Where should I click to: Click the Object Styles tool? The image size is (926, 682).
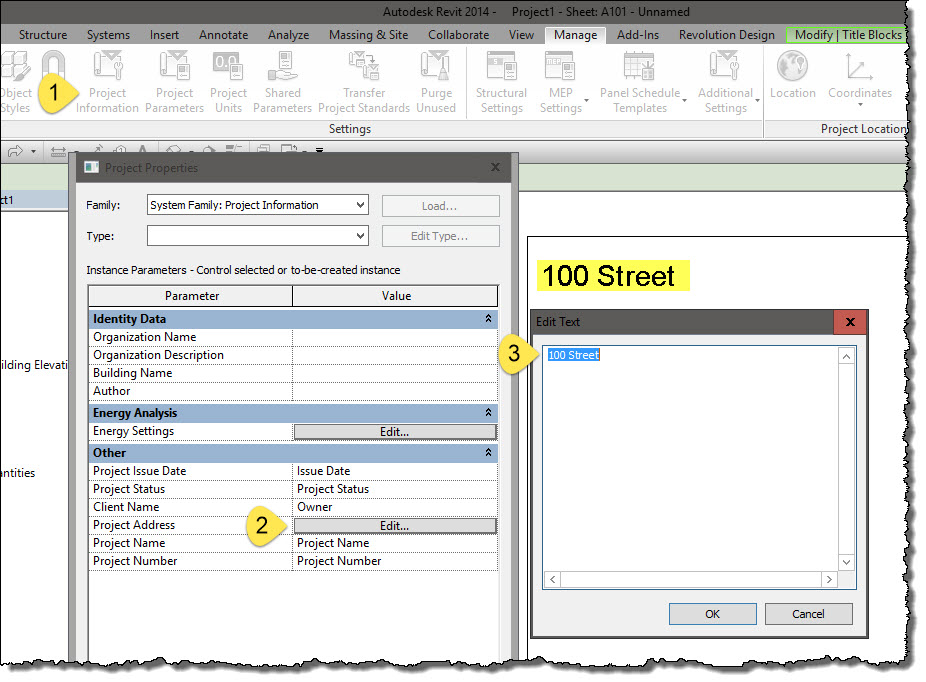15,83
